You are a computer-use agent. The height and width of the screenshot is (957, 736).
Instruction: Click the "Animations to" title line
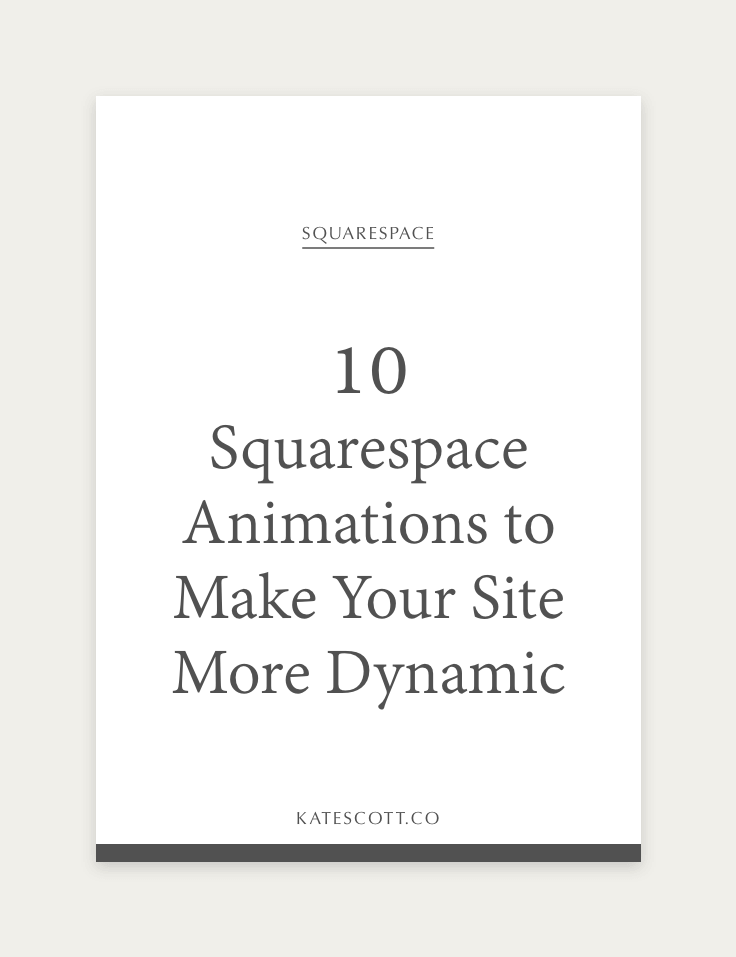[369, 524]
